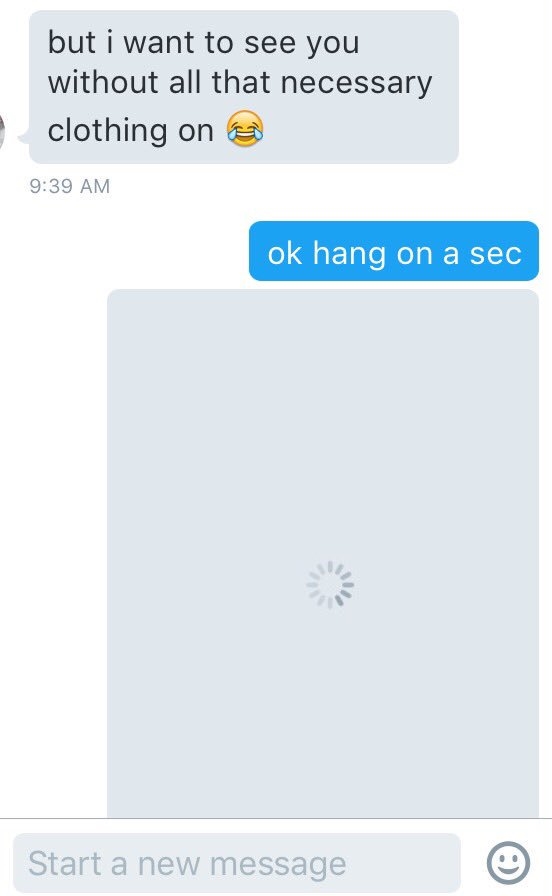This screenshot has width=552, height=896.
Task: Open the sender's profile avatar
Action: pyautogui.click(x=2, y=131)
